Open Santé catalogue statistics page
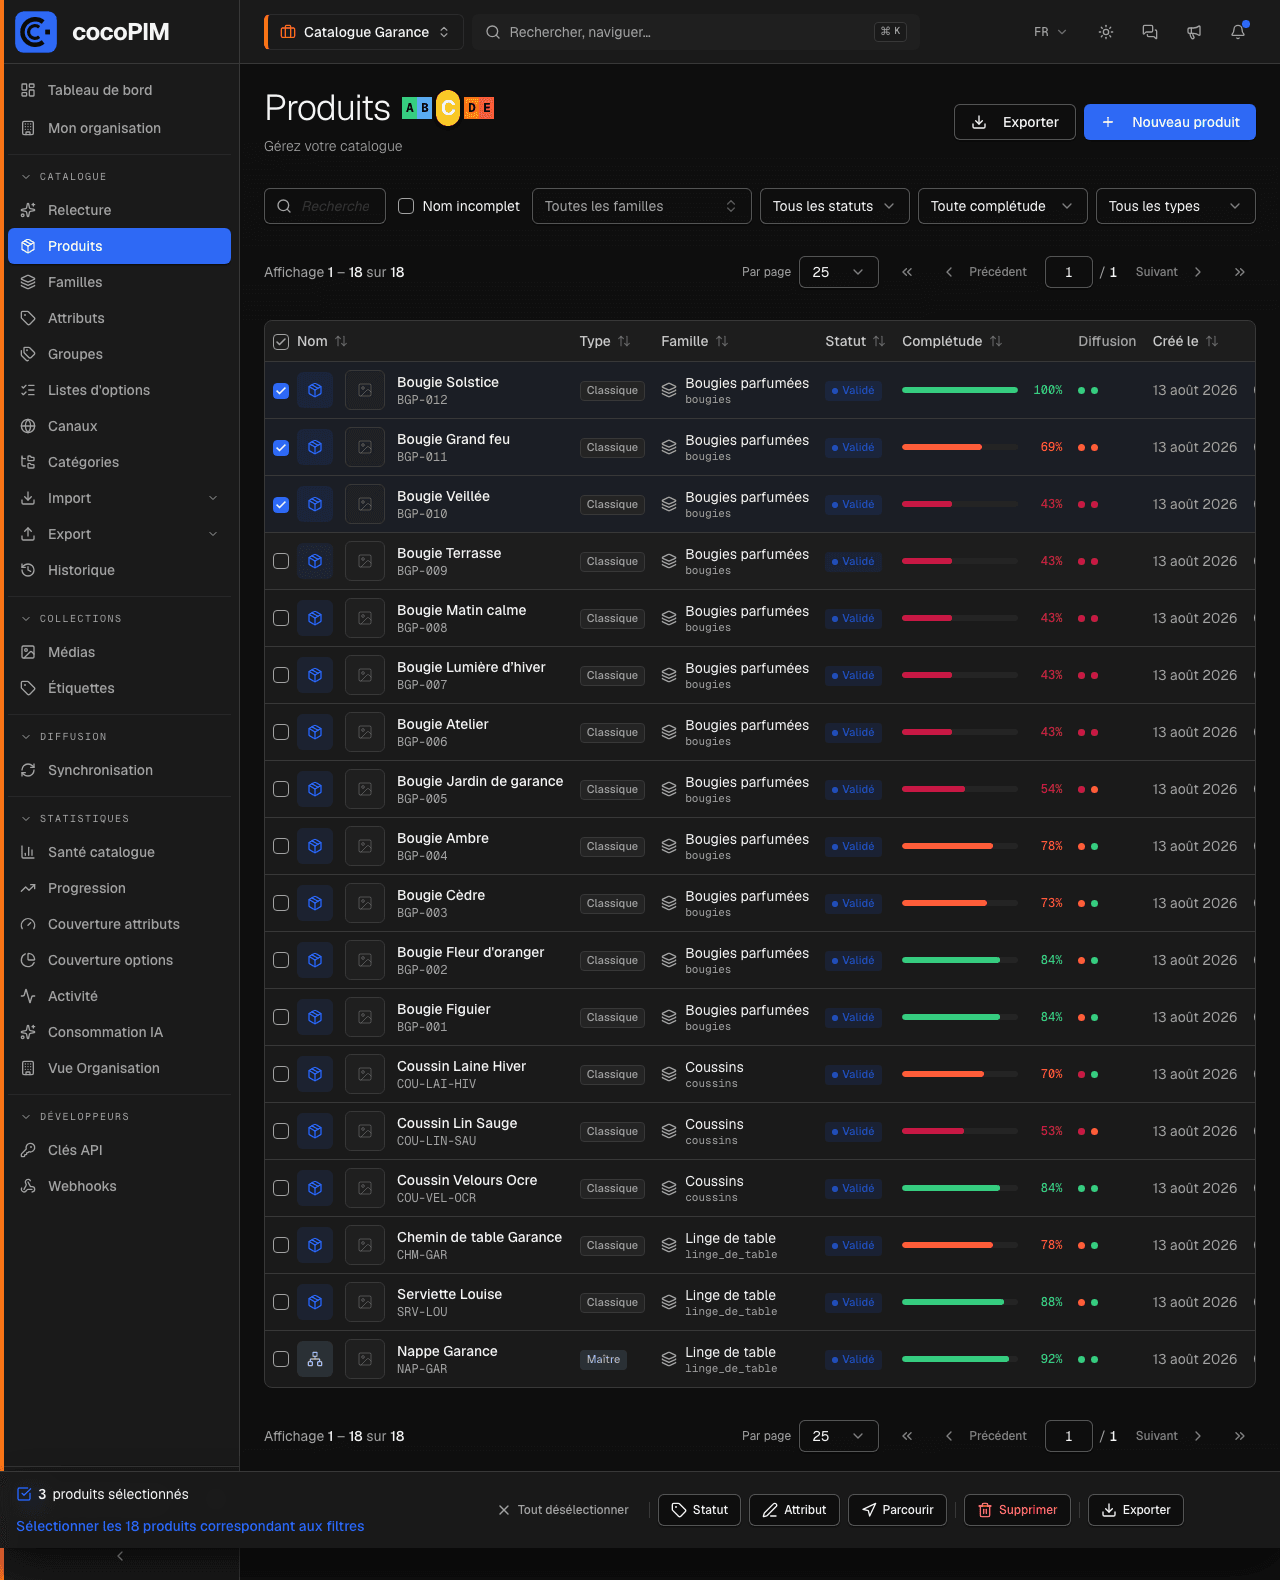This screenshot has height=1580, width=1280. (x=119, y=852)
